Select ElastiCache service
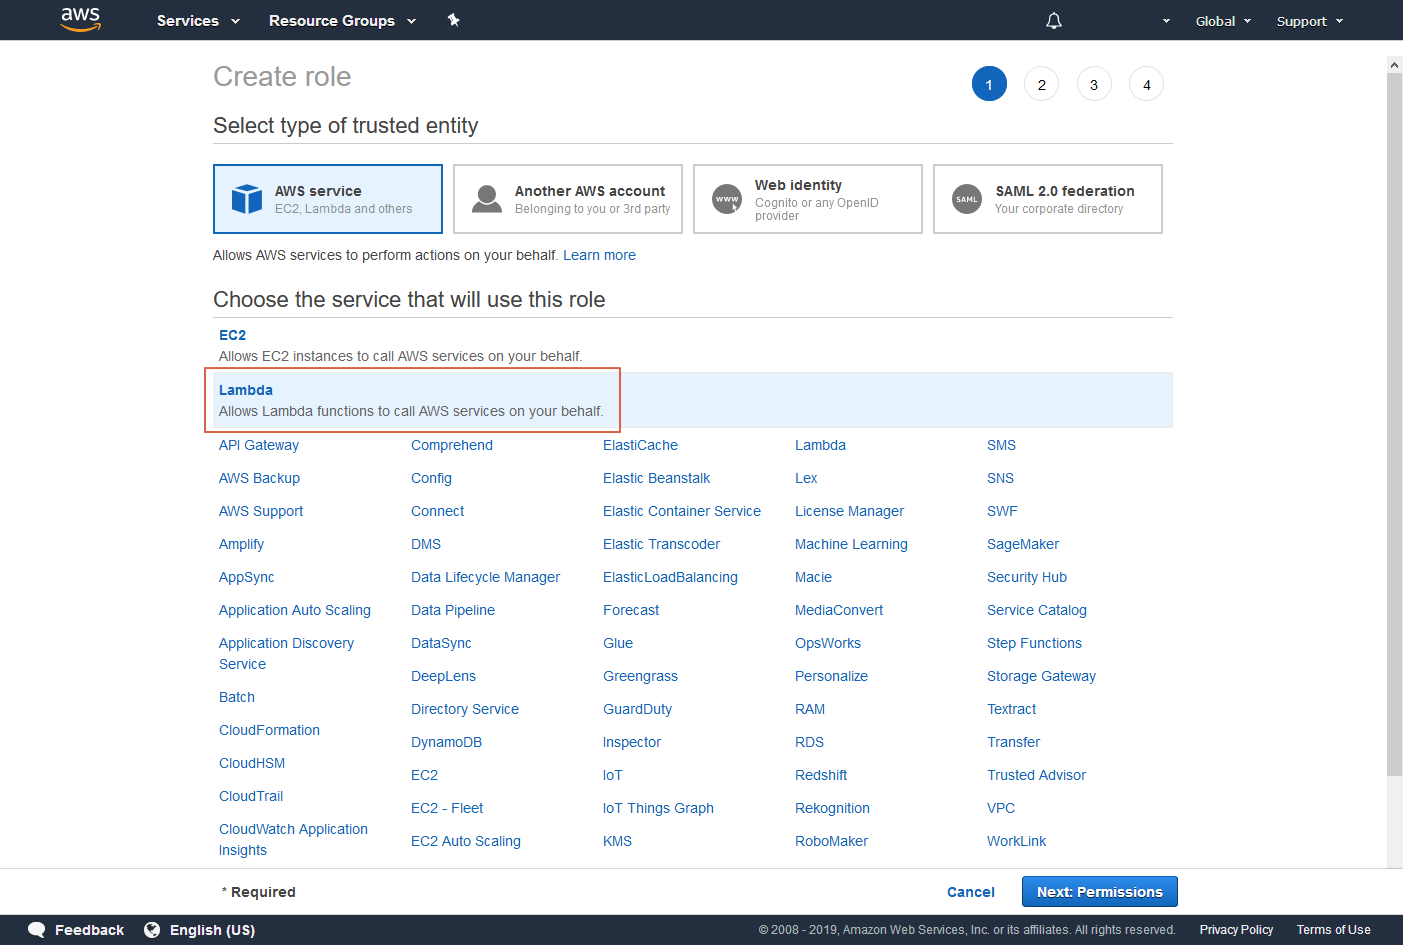 tap(640, 445)
